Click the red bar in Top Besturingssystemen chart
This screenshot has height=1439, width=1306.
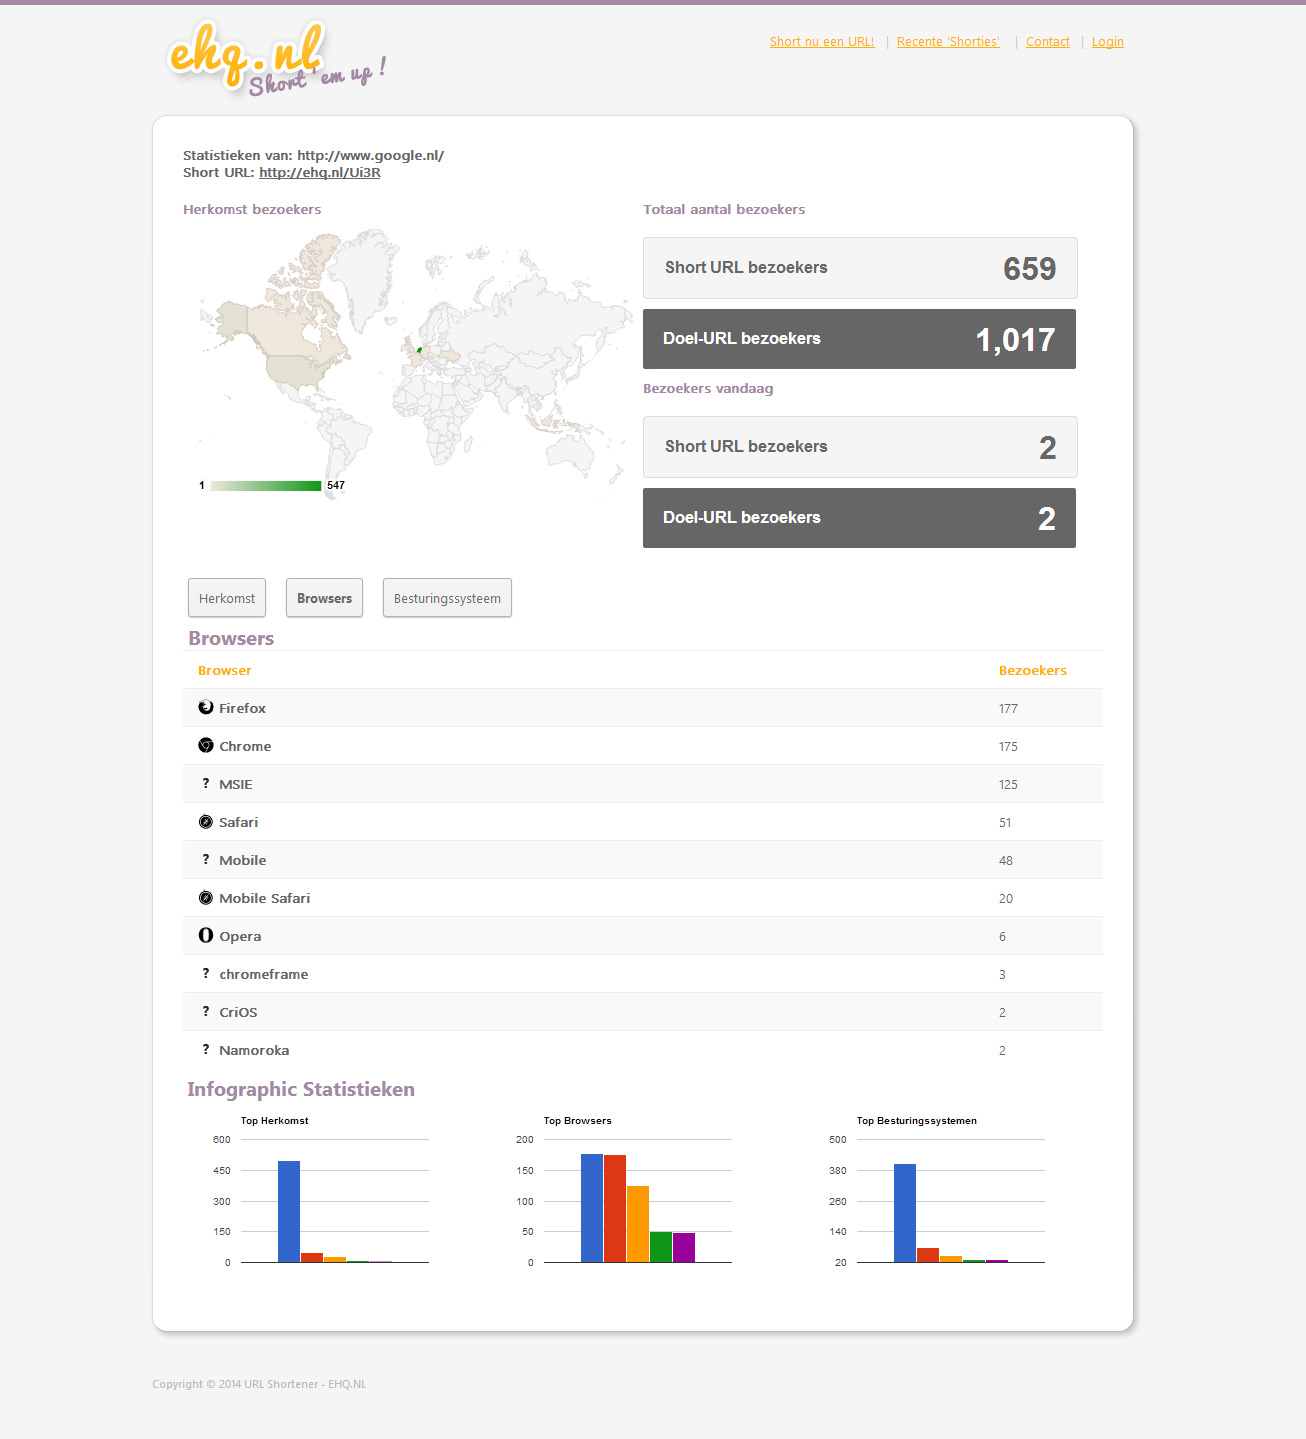point(928,1255)
